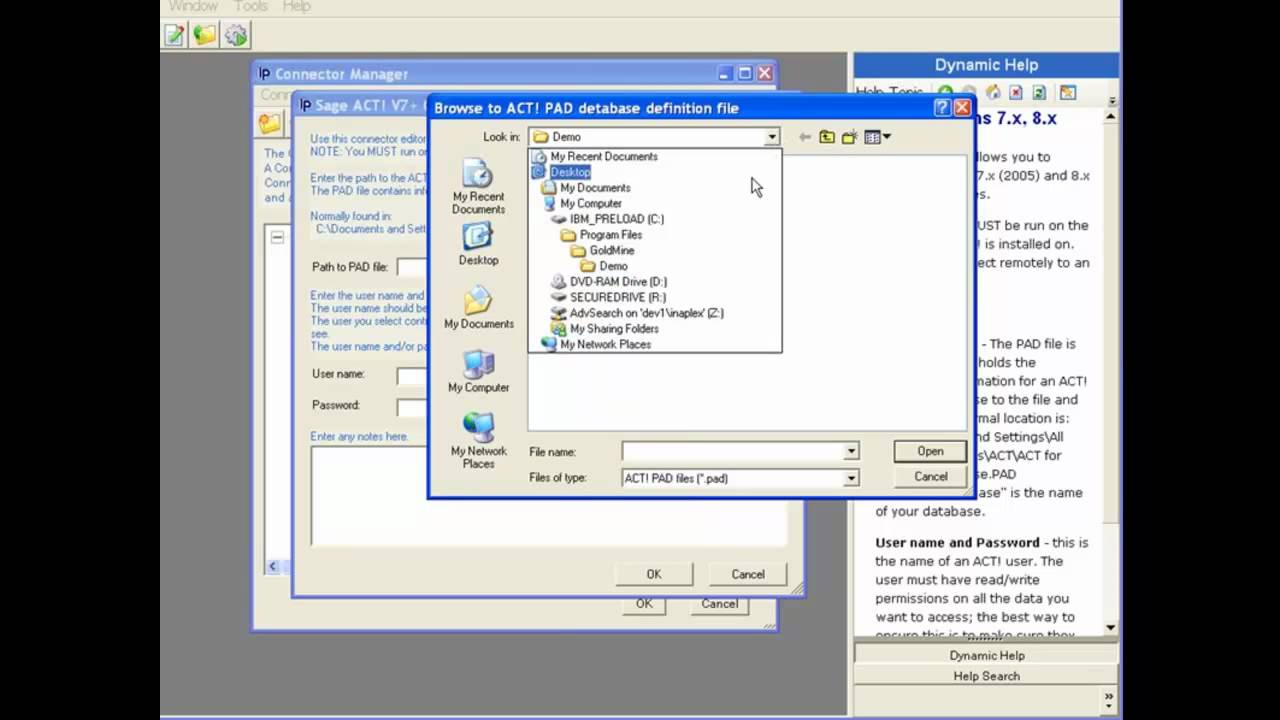Select AdvSearch network drive (Z:) in list
Image resolution: width=1280 pixels, height=720 pixels.
(x=646, y=313)
